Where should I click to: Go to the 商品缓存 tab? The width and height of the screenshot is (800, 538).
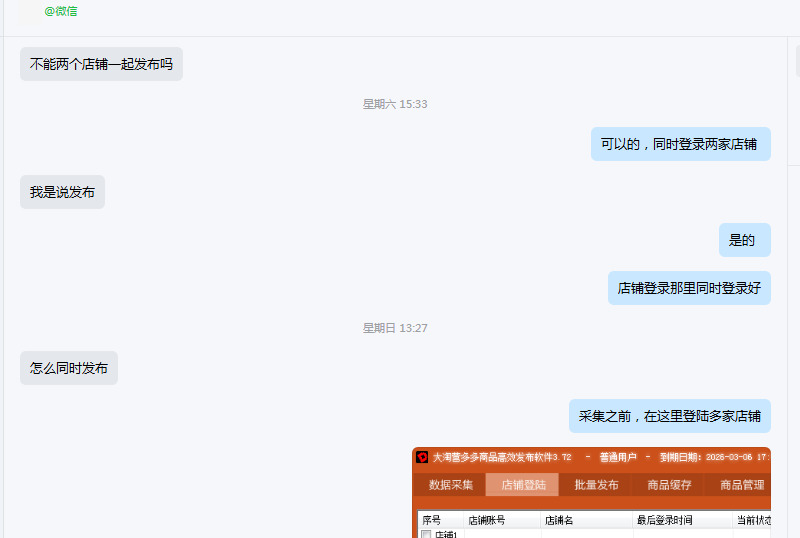click(669, 485)
